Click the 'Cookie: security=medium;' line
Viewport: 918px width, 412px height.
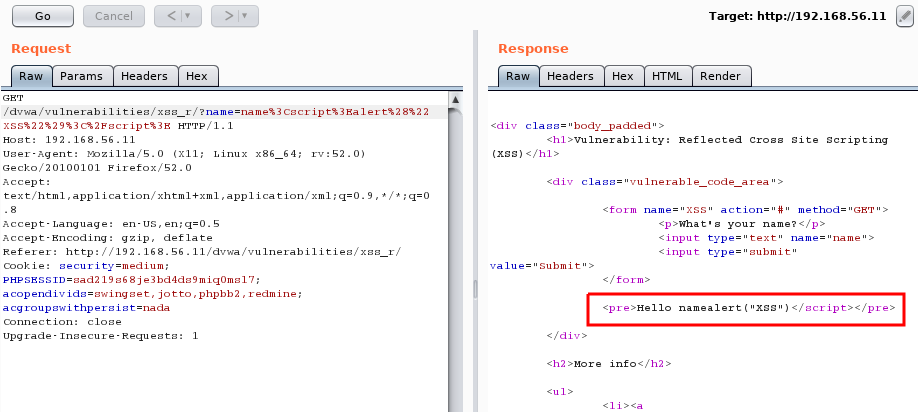[x=86, y=266]
